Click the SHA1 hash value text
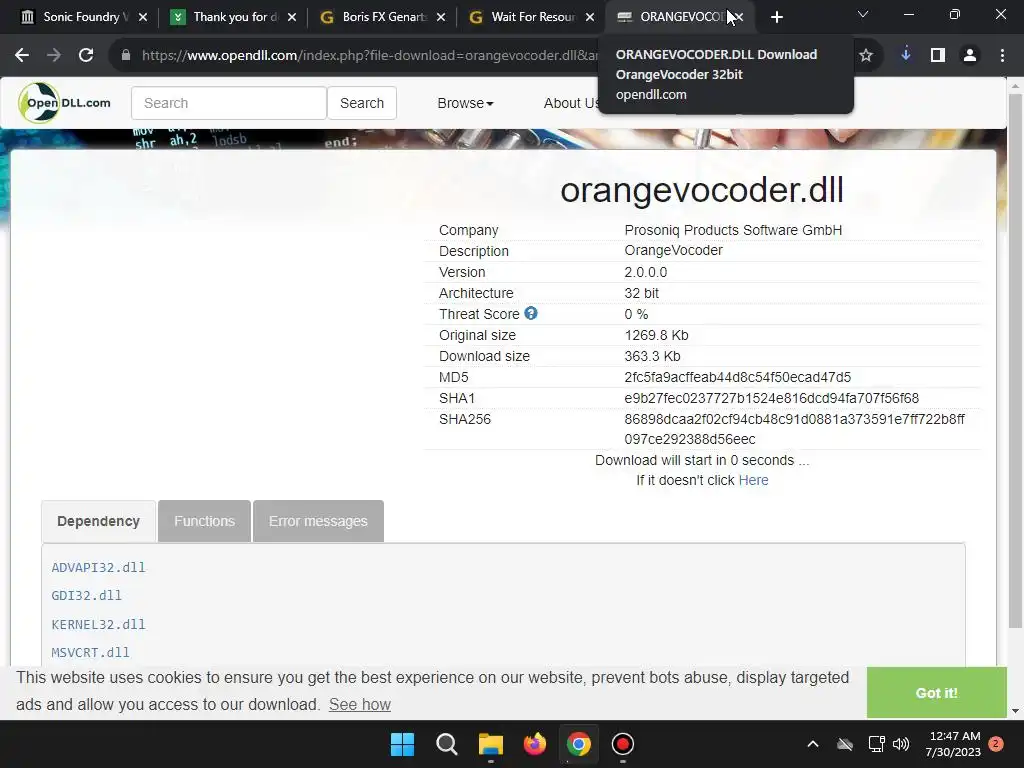1024x768 pixels. point(771,398)
